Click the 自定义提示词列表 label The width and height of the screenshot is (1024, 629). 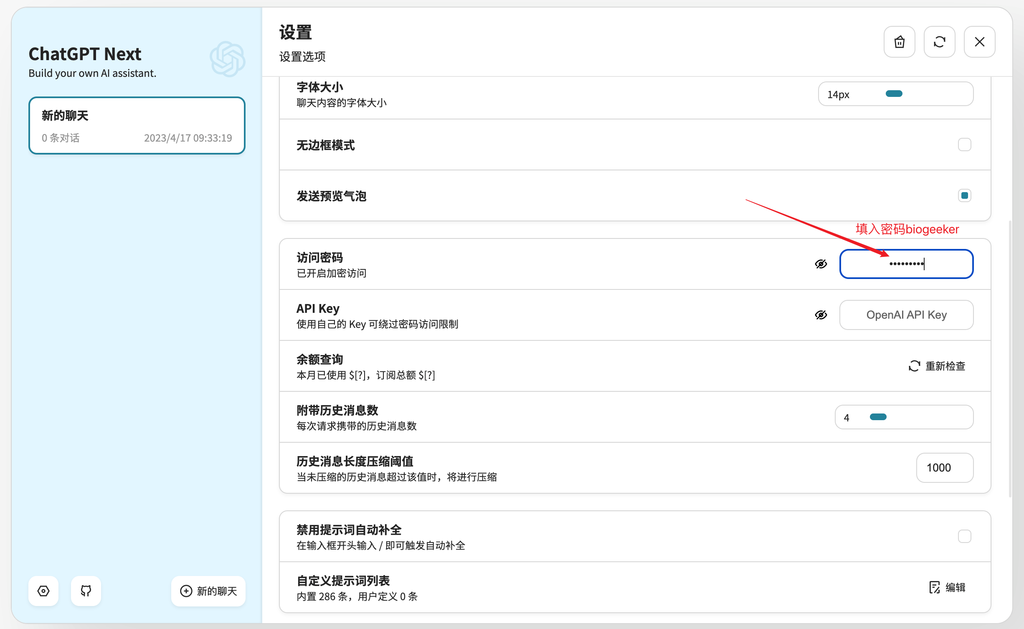[343, 581]
